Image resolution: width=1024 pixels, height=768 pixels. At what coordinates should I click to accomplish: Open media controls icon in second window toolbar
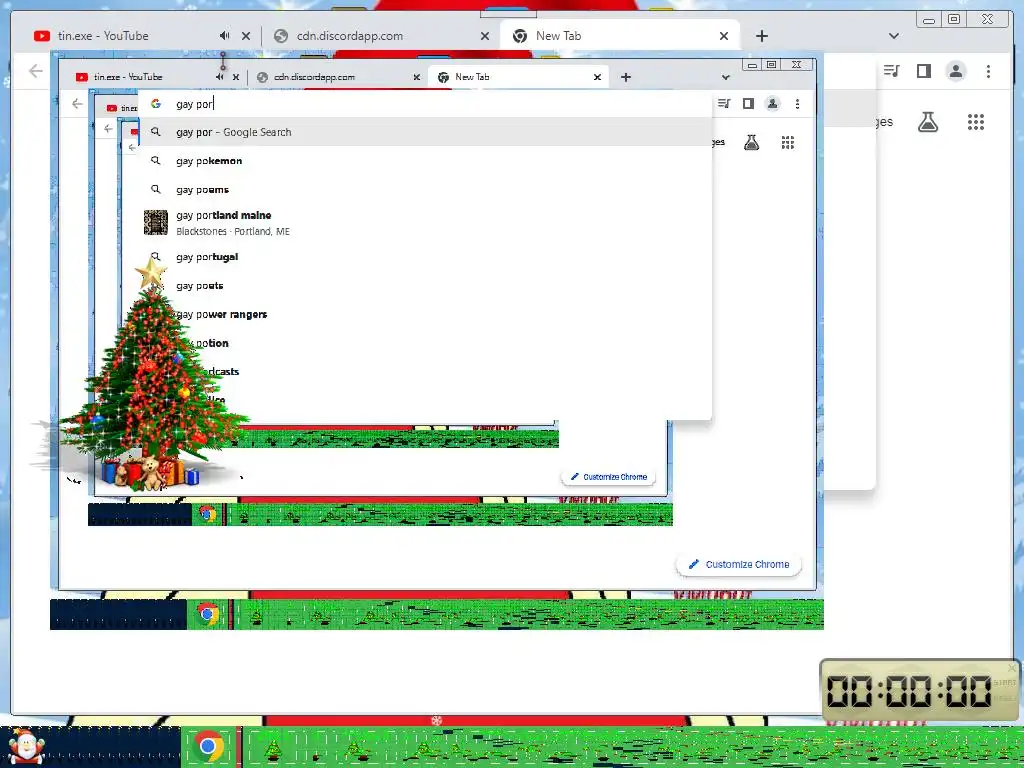point(724,104)
